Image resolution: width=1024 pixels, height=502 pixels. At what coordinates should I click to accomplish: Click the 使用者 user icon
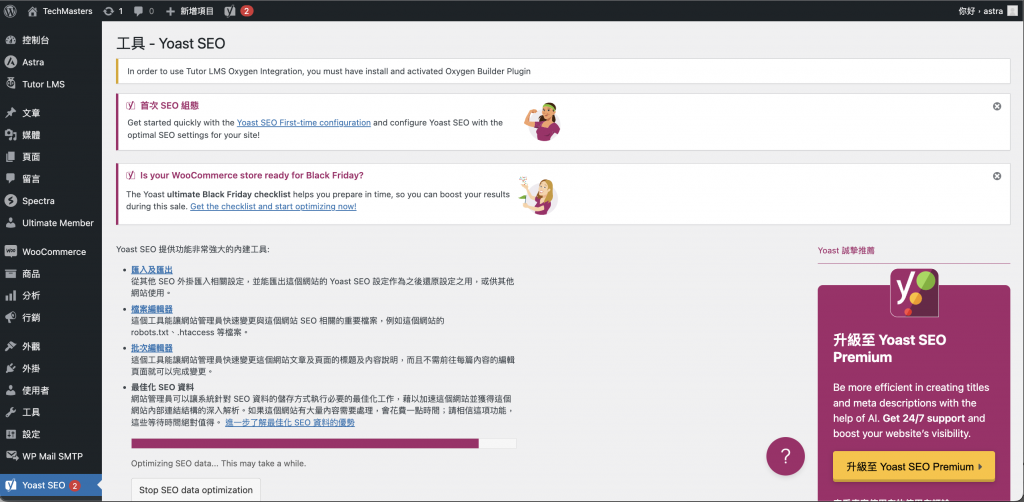(10, 390)
